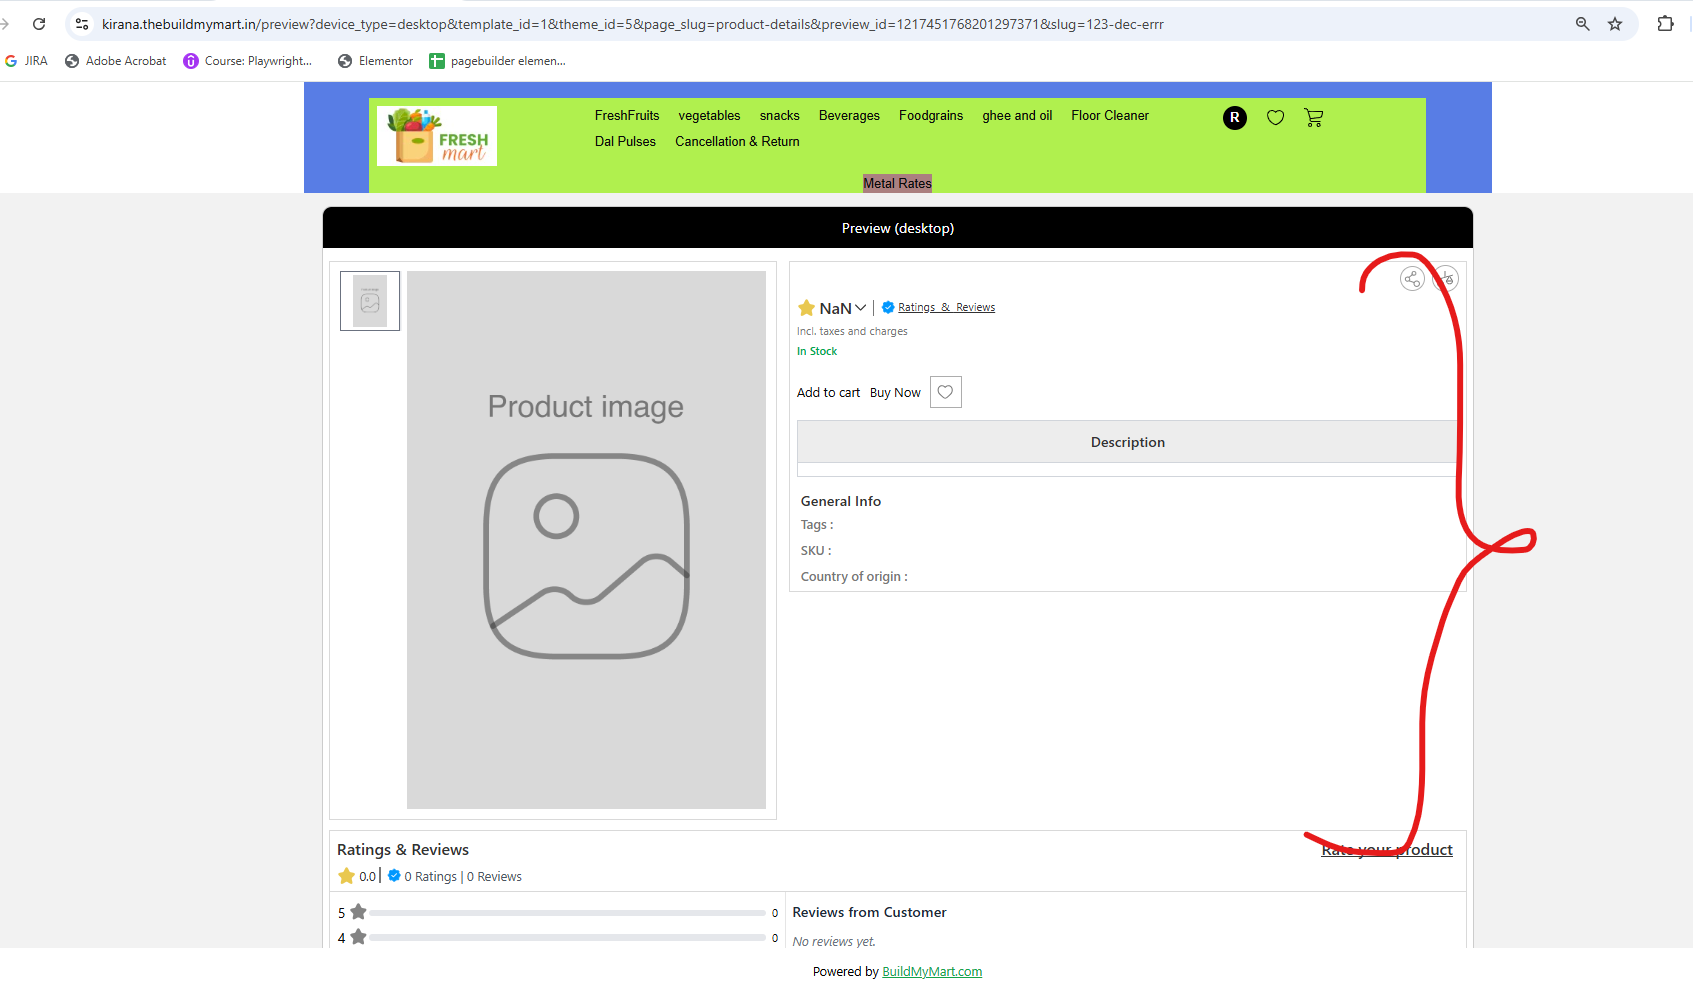Click the General Info heading
This screenshot has height=988, width=1693.
pyautogui.click(x=841, y=501)
